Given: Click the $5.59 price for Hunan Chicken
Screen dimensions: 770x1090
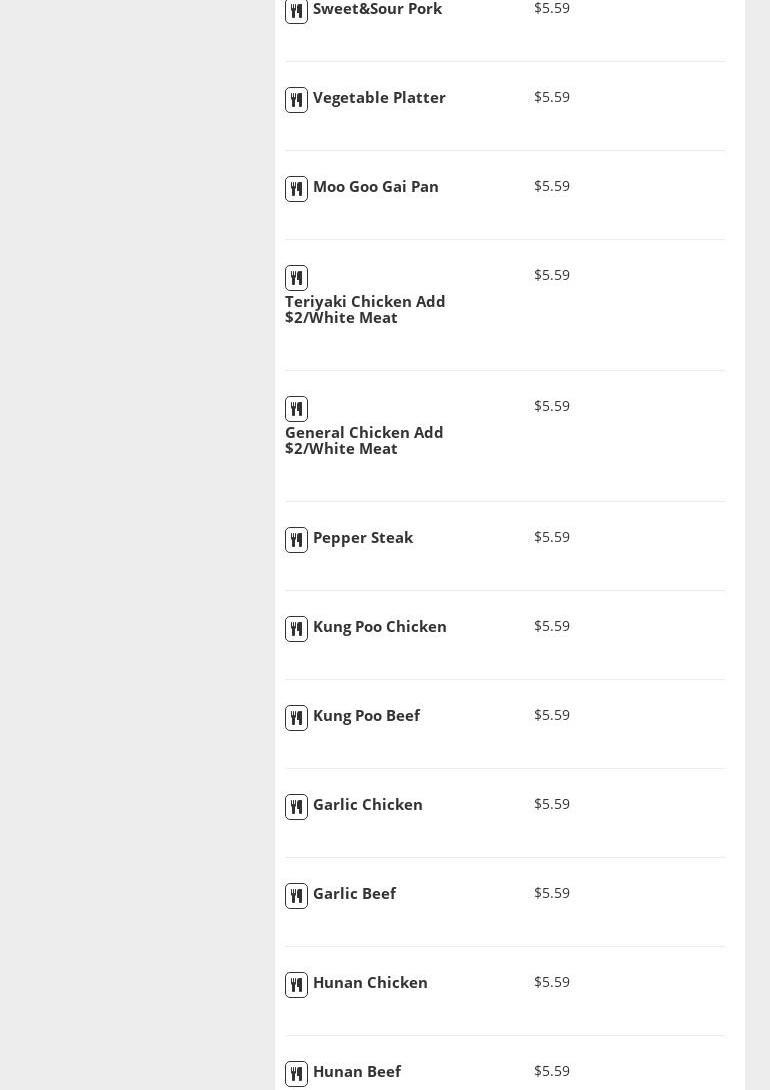Looking at the screenshot, I should coord(552,982).
